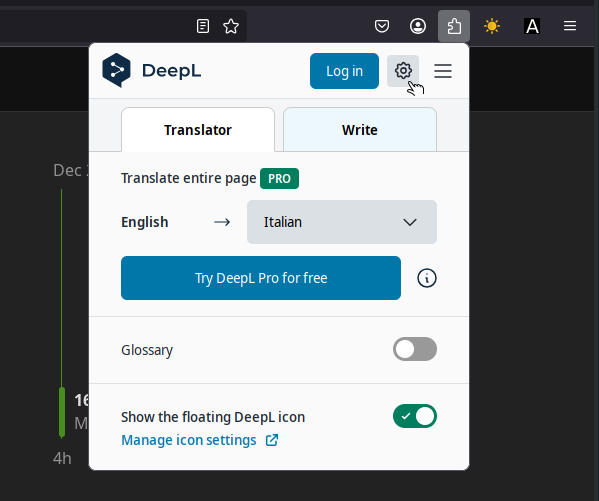Click the DeepL logo
The height and width of the screenshot is (501, 599).
(152, 71)
